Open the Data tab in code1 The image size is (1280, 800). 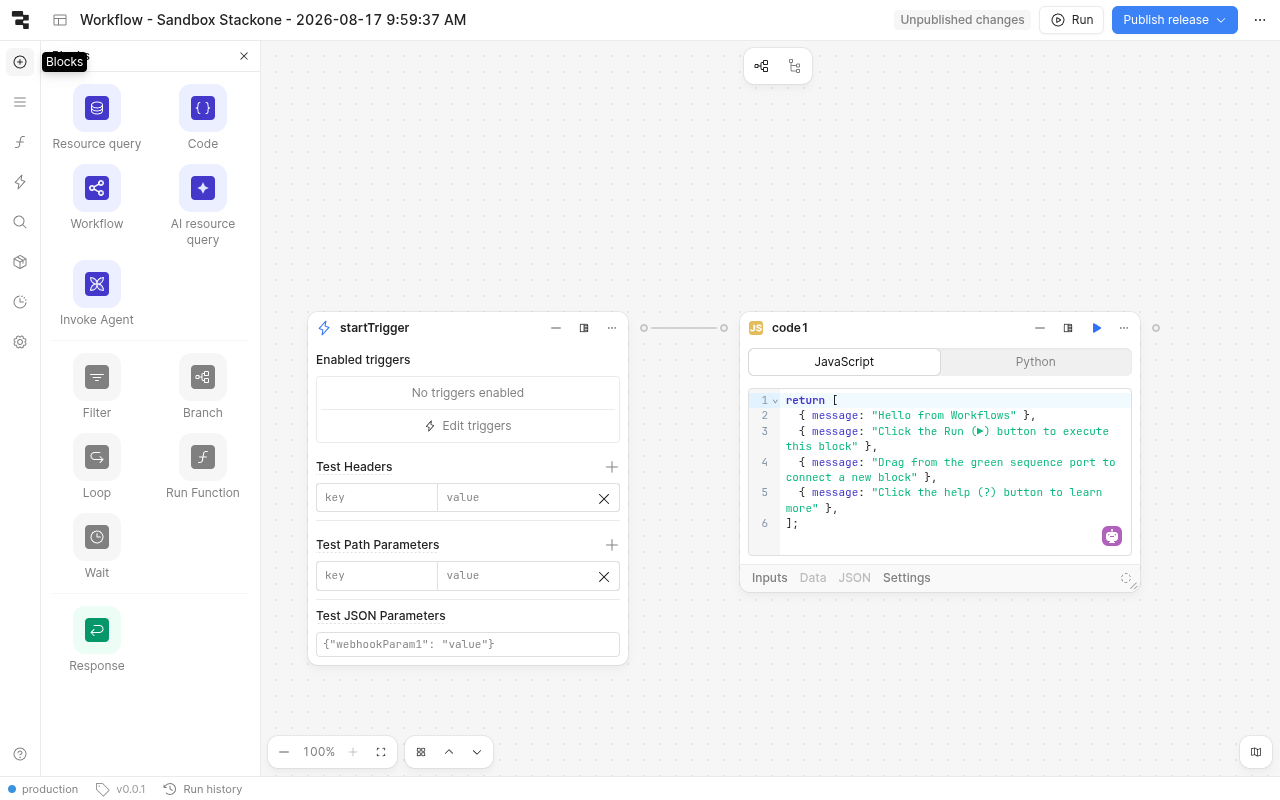(x=813, y=578)
